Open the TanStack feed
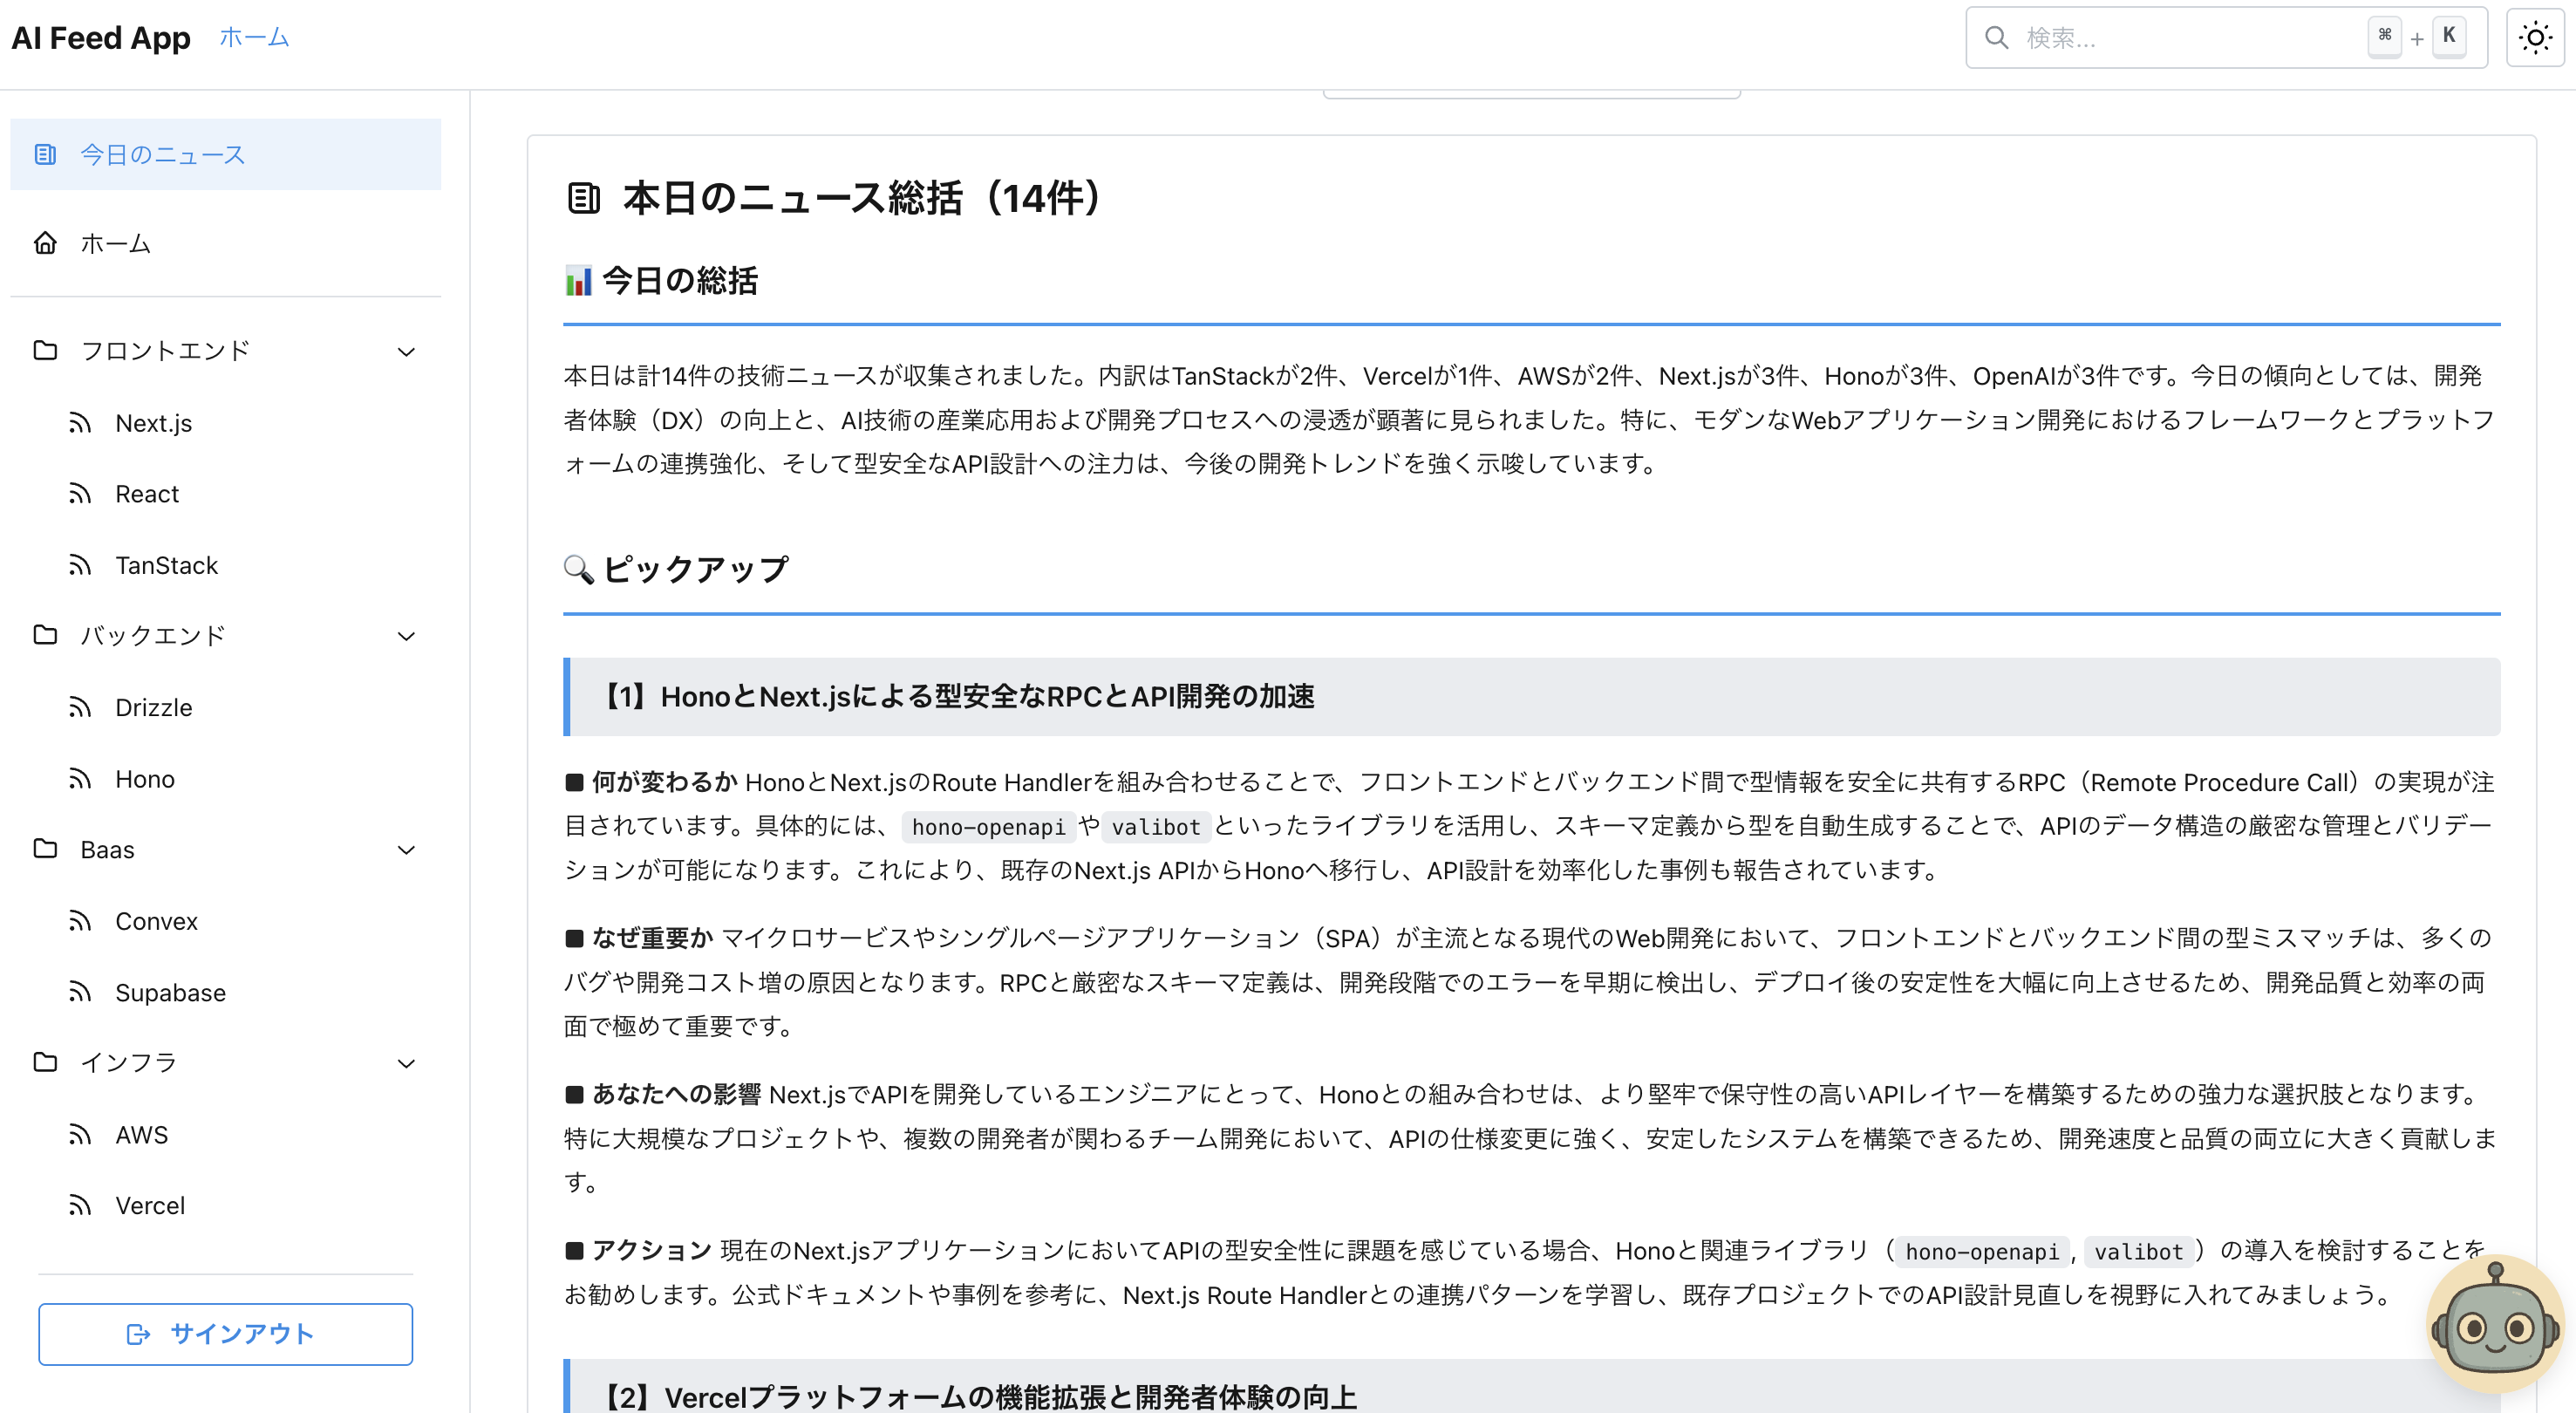This screenshot has height=1413, width=2576. click(x=166, y=565)
